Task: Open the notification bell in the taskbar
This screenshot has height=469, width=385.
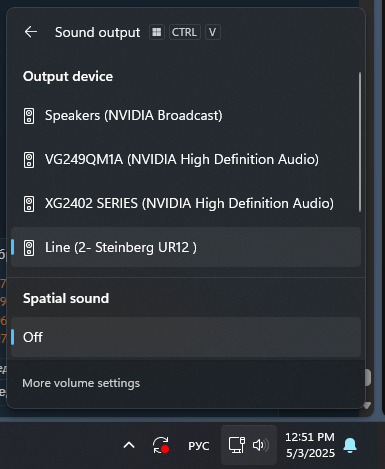Action: click(x=350, y=445)
